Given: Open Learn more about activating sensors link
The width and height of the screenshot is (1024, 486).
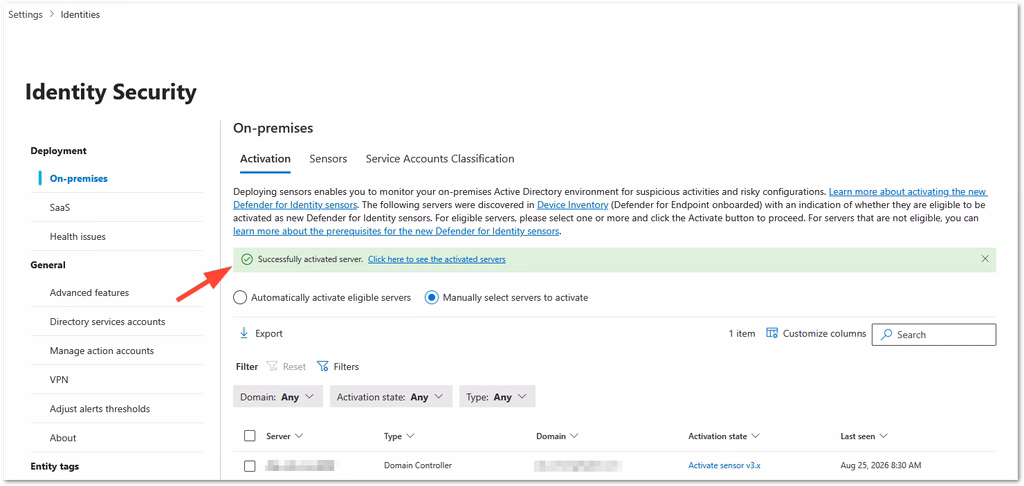Looking at the screenshot, I should click(908, 192).
